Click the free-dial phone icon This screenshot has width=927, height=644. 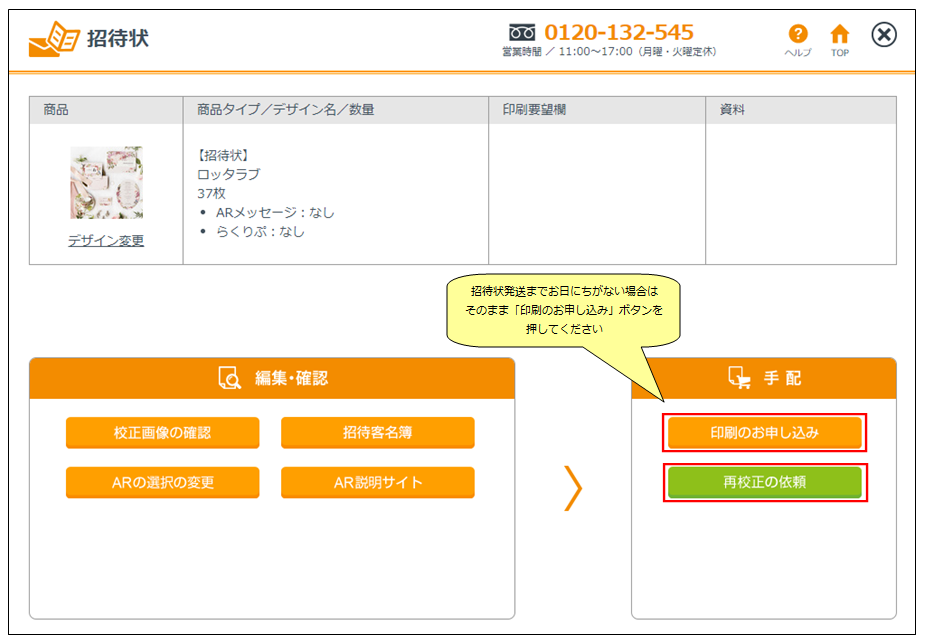(x=523, y=32)
